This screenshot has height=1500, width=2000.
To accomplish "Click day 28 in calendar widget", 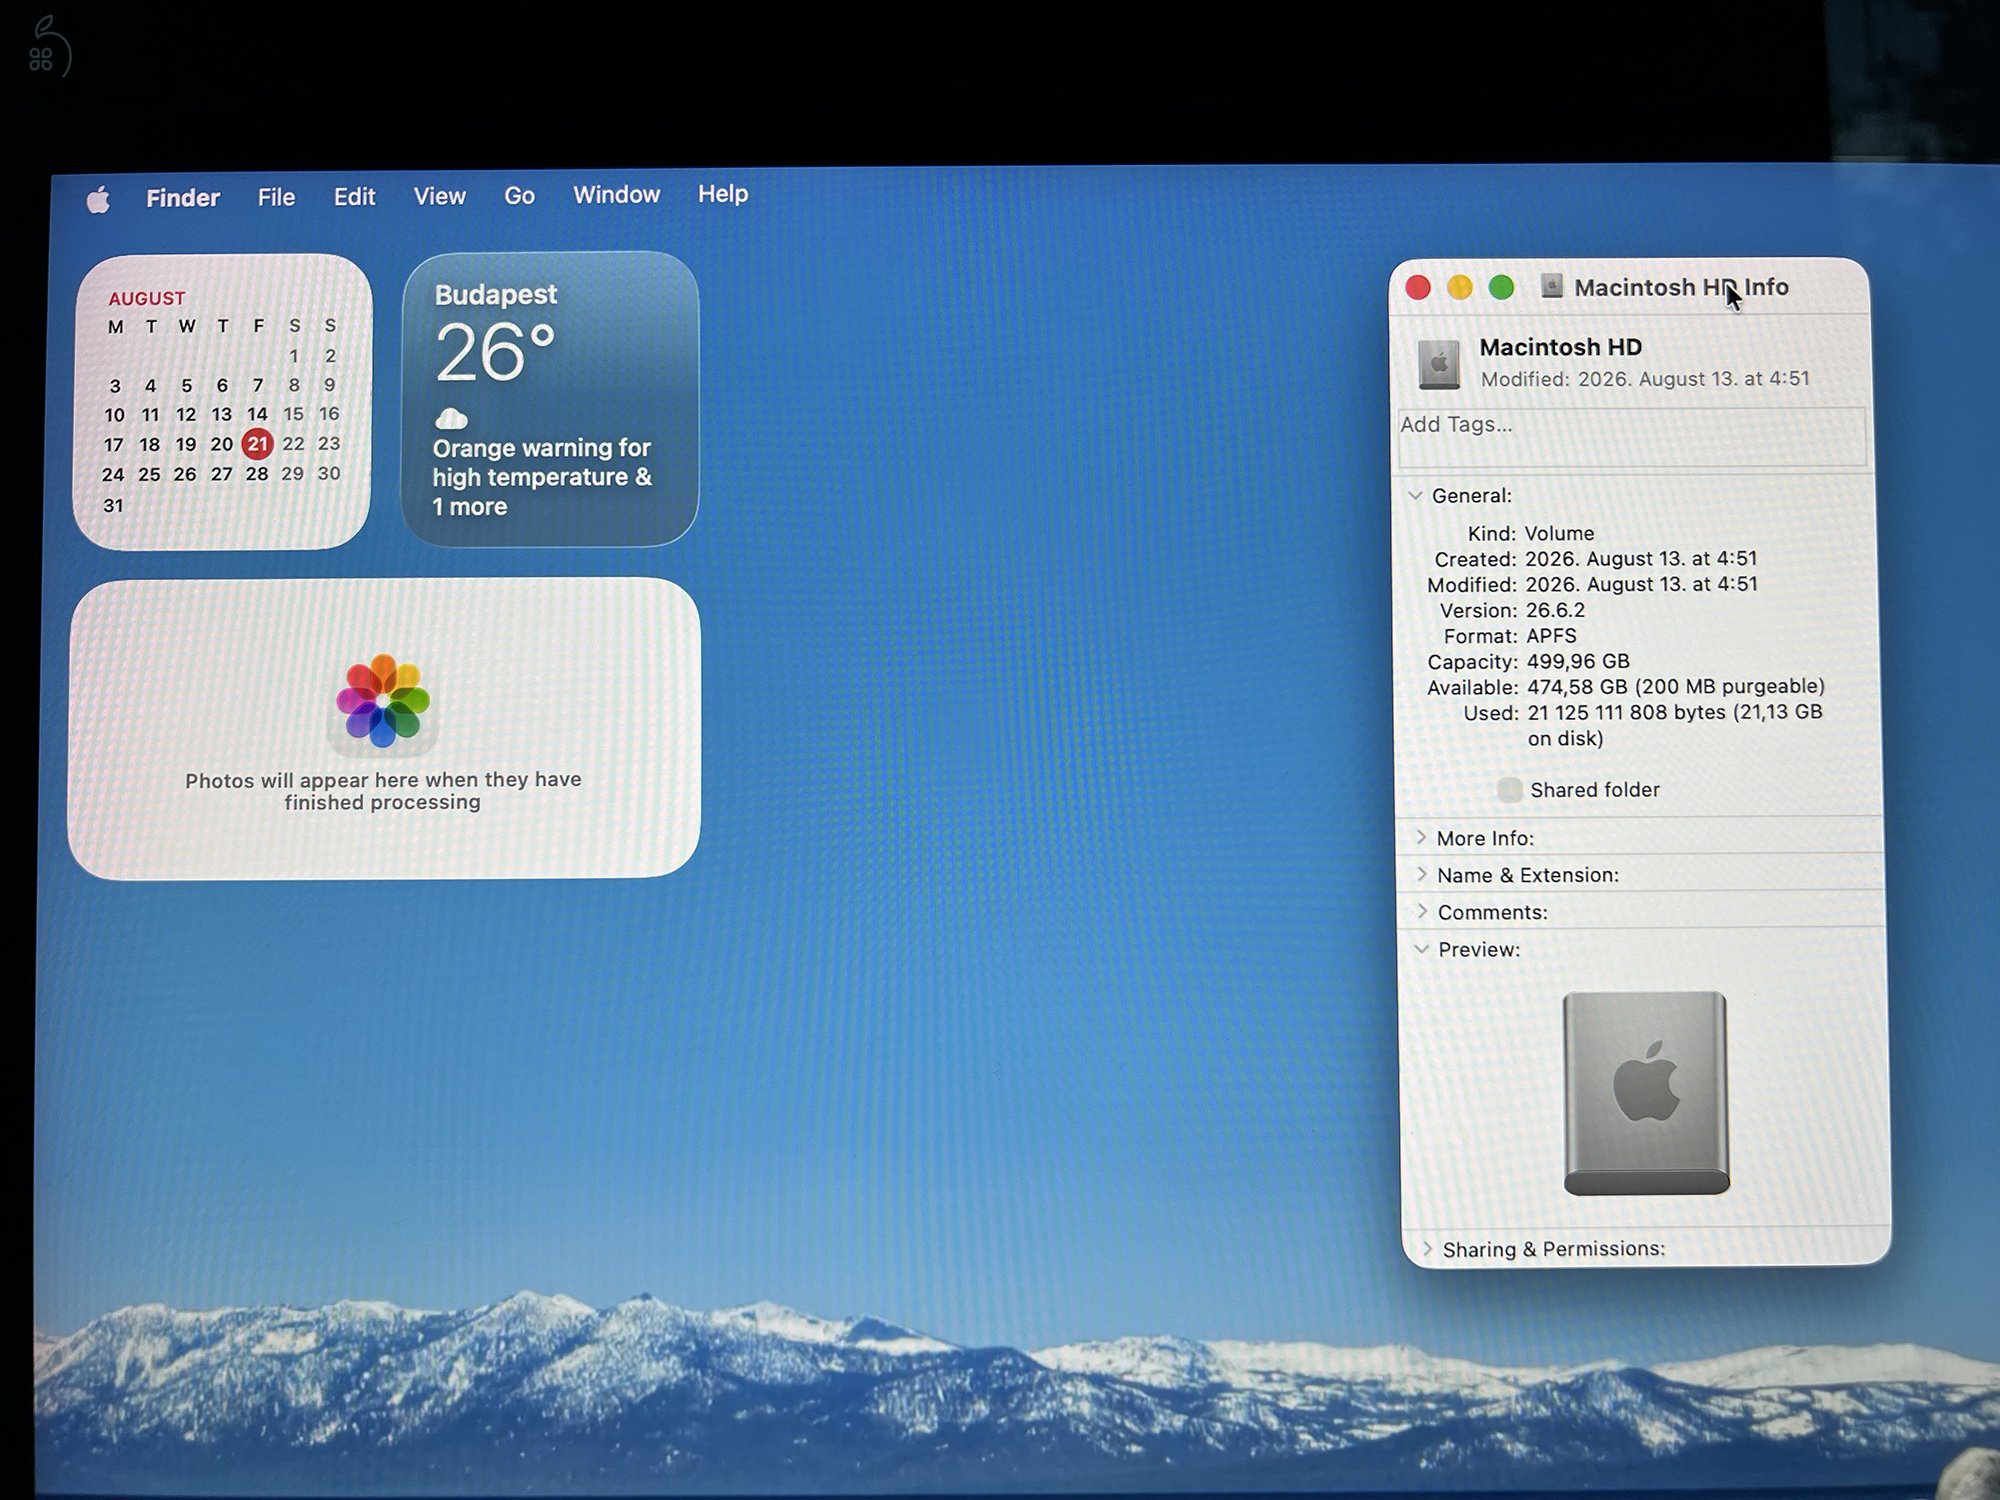I will pyautogui.click(x=257, y=474).
